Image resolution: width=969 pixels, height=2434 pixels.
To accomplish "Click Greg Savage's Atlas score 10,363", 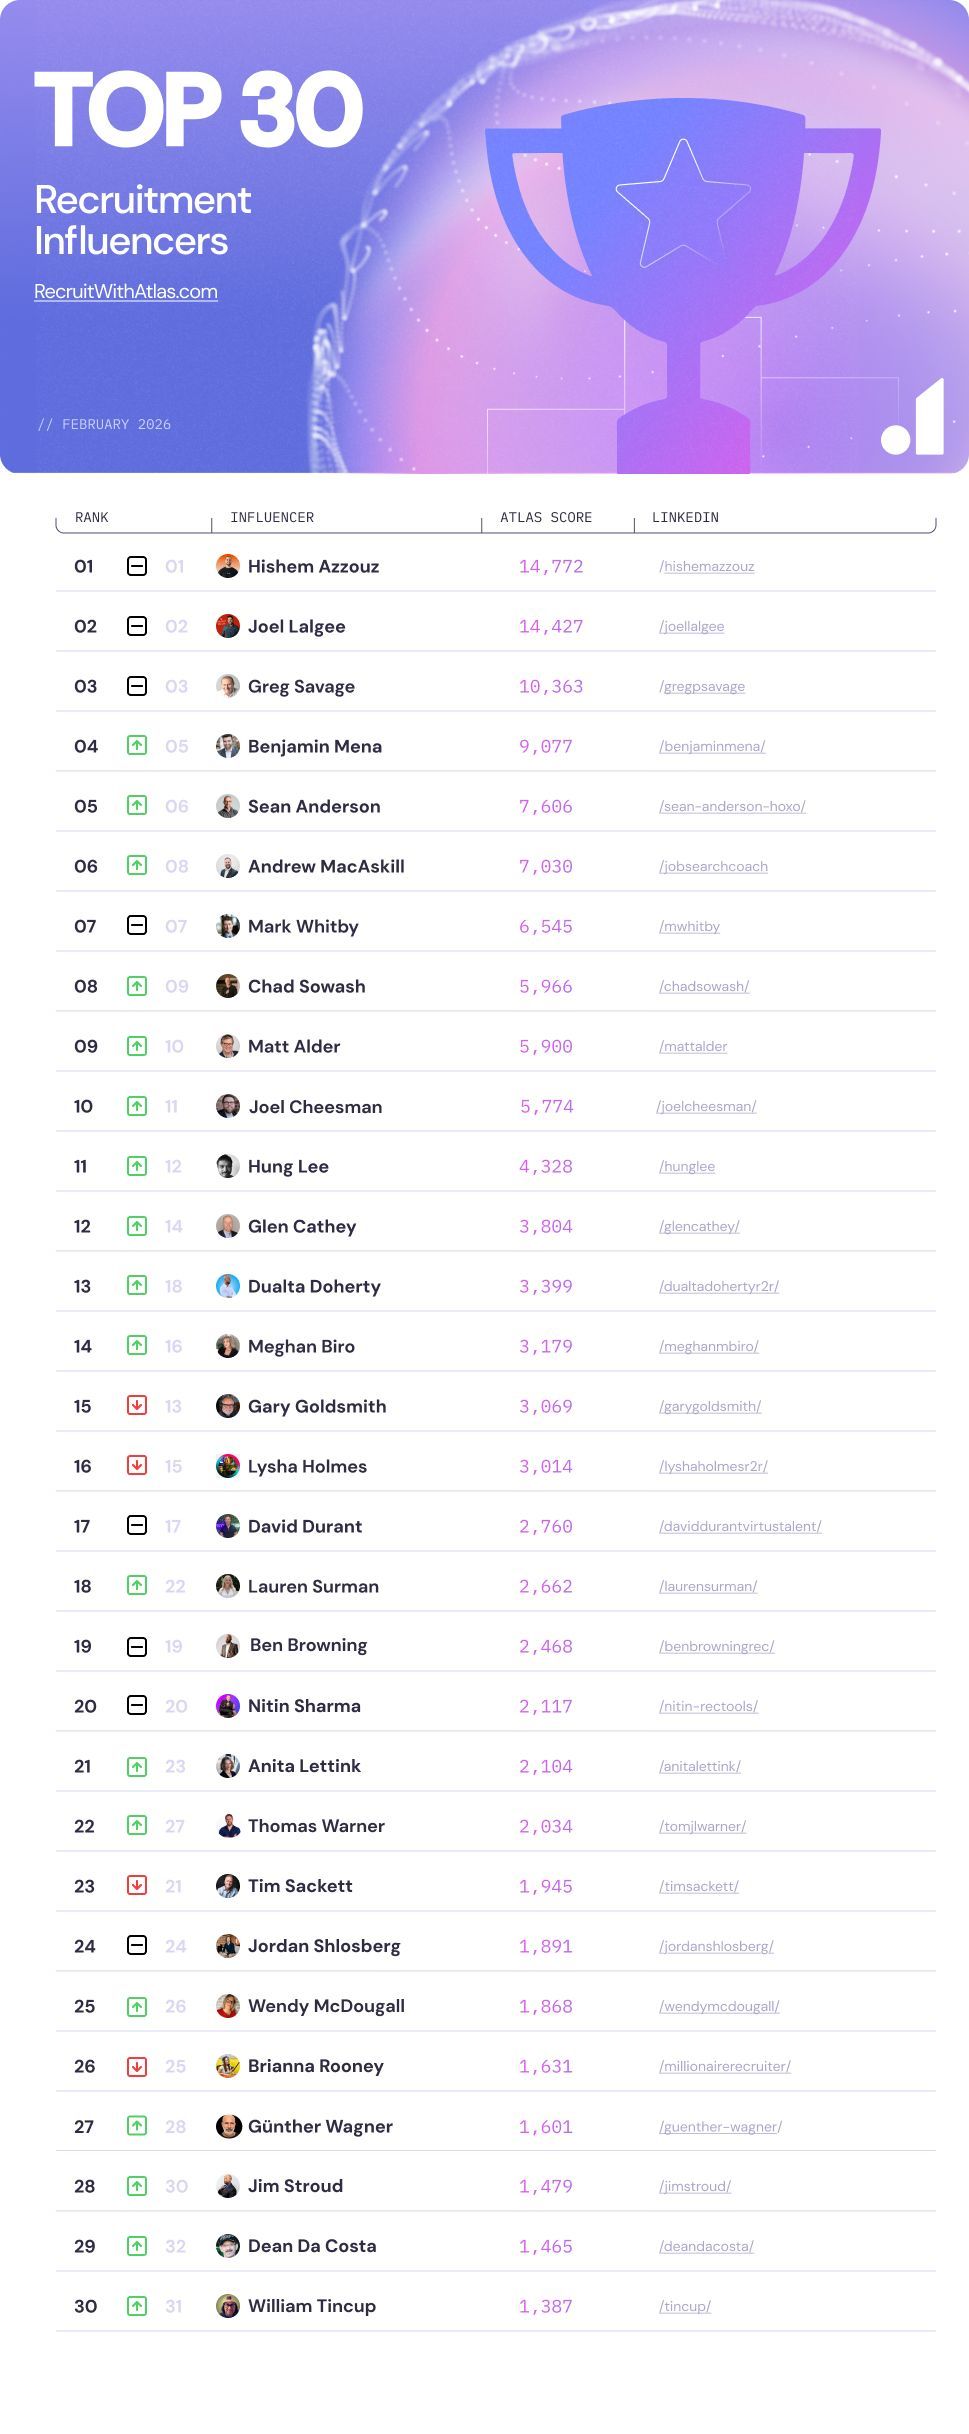I will click(x=551, y=687).
